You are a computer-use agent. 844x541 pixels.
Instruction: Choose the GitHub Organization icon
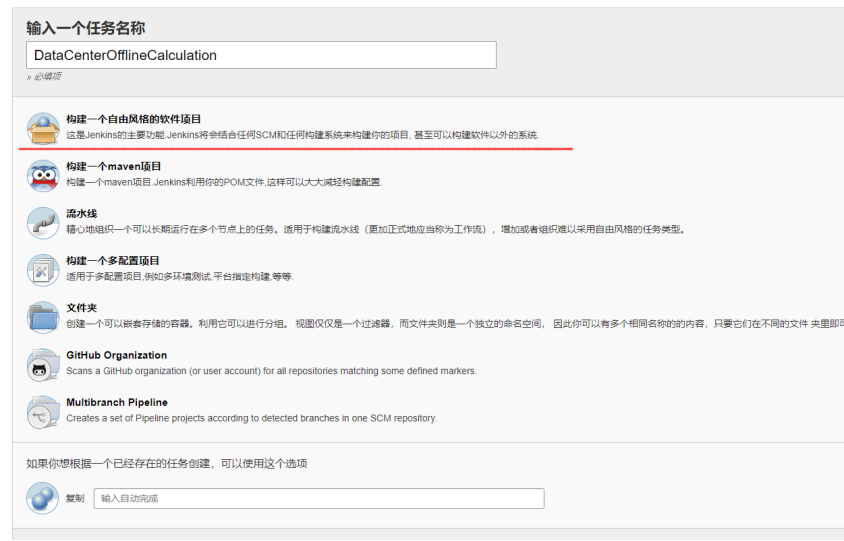pos(43,364)
